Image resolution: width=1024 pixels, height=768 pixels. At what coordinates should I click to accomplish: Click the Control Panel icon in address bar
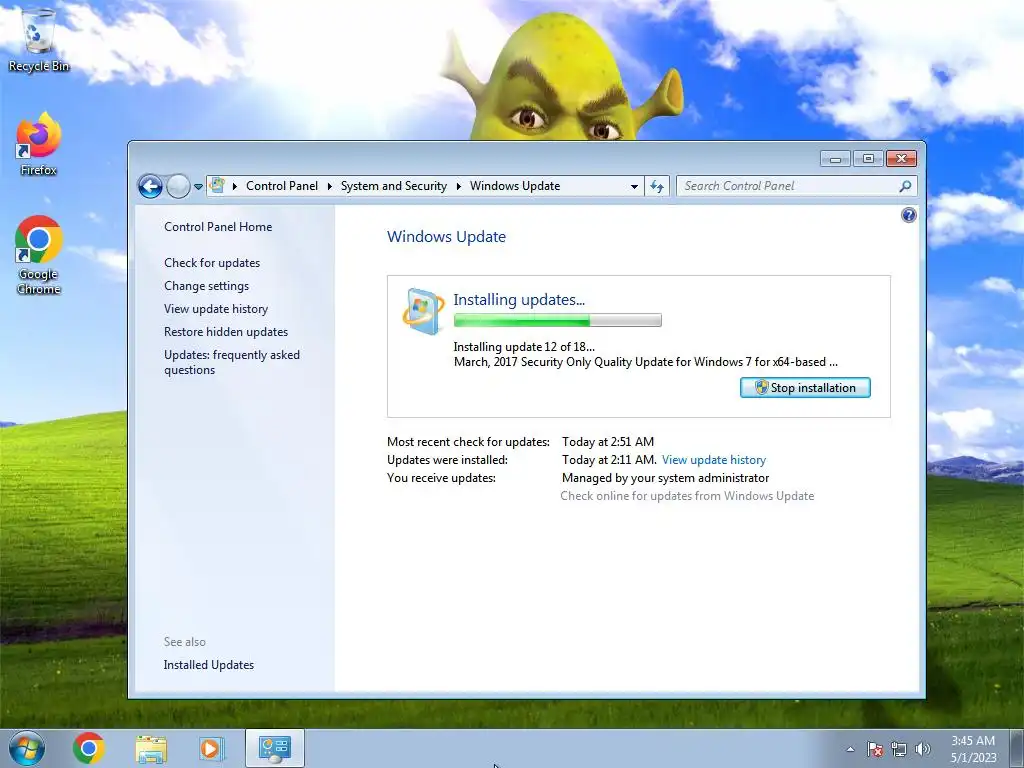(217, 185)
